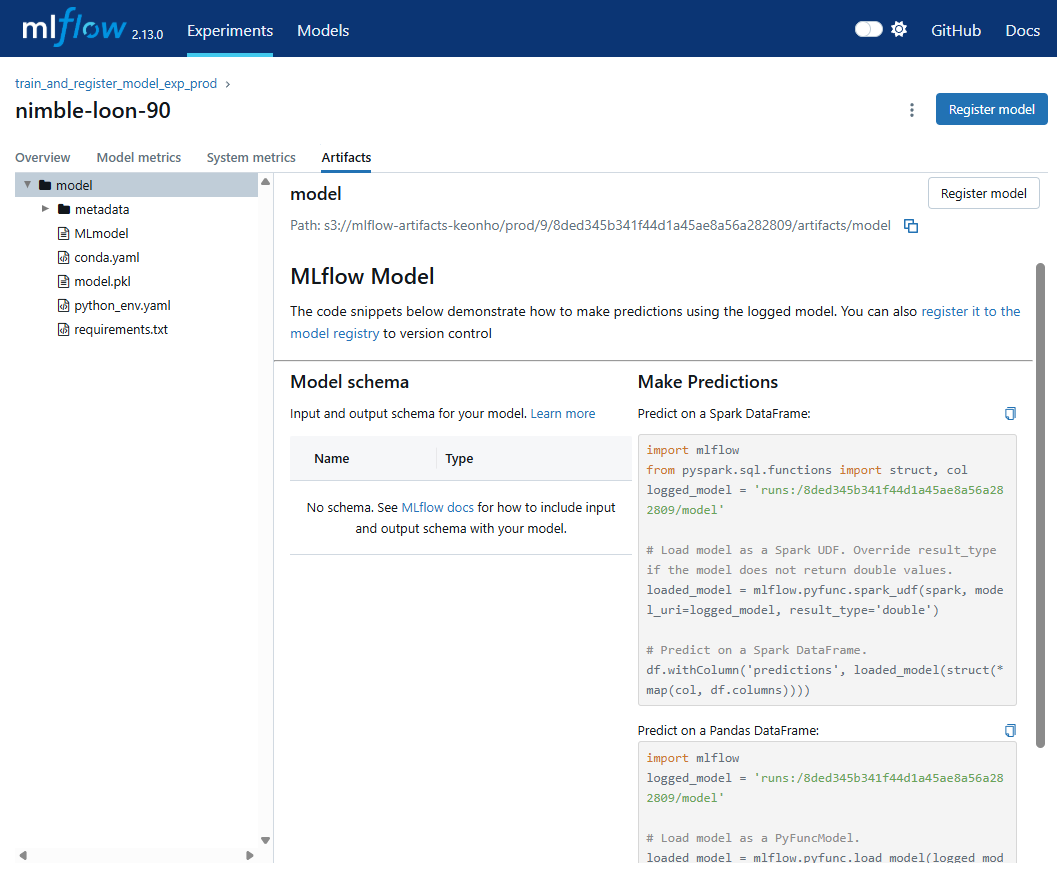The image size is (1057, 875).
Task: Click the Register model button
Action: (991, 109)
